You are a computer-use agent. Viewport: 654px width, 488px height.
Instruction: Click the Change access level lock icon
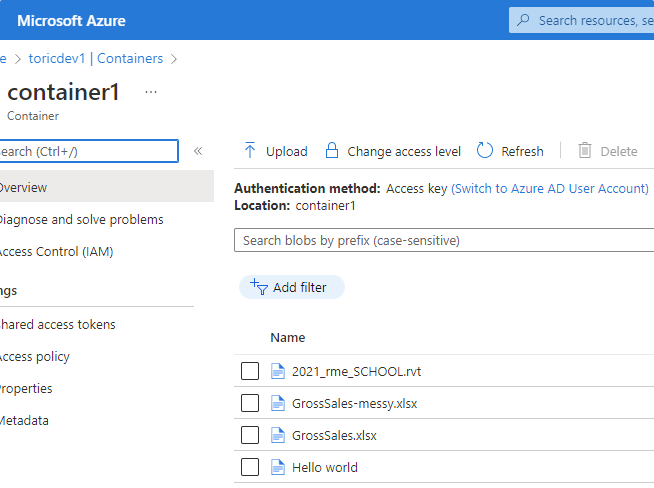[x=332, y=151]
